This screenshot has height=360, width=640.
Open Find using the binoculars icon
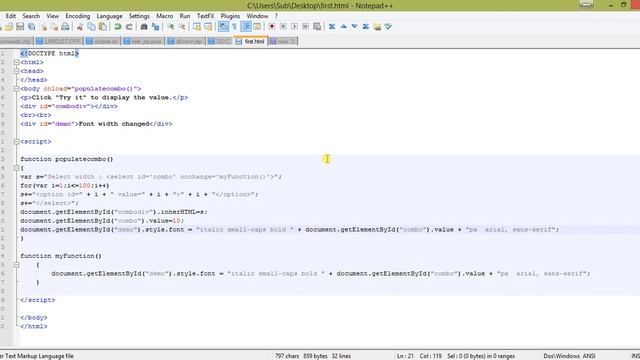pyautogui.click(x=144, y=27)
